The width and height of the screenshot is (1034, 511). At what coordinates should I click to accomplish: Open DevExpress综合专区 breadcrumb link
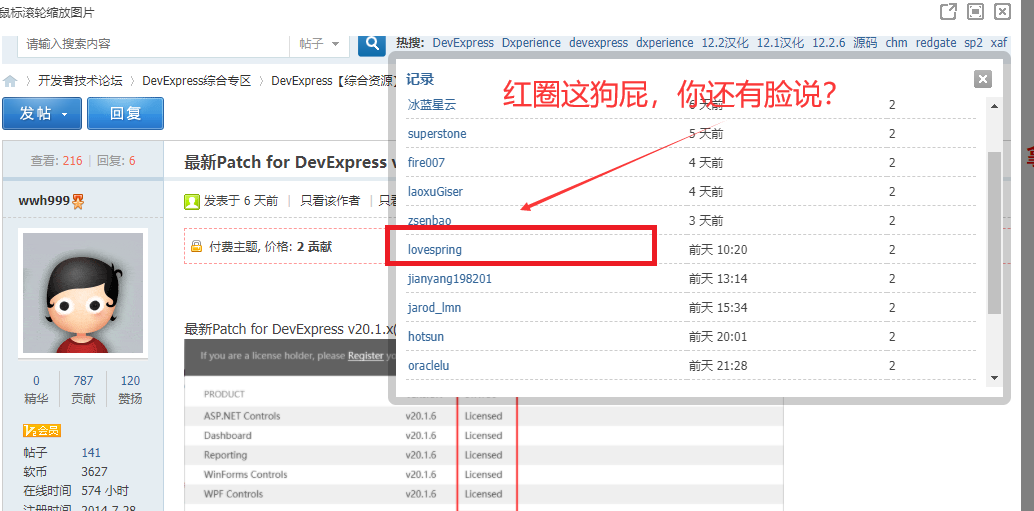[x=197, y=81]
